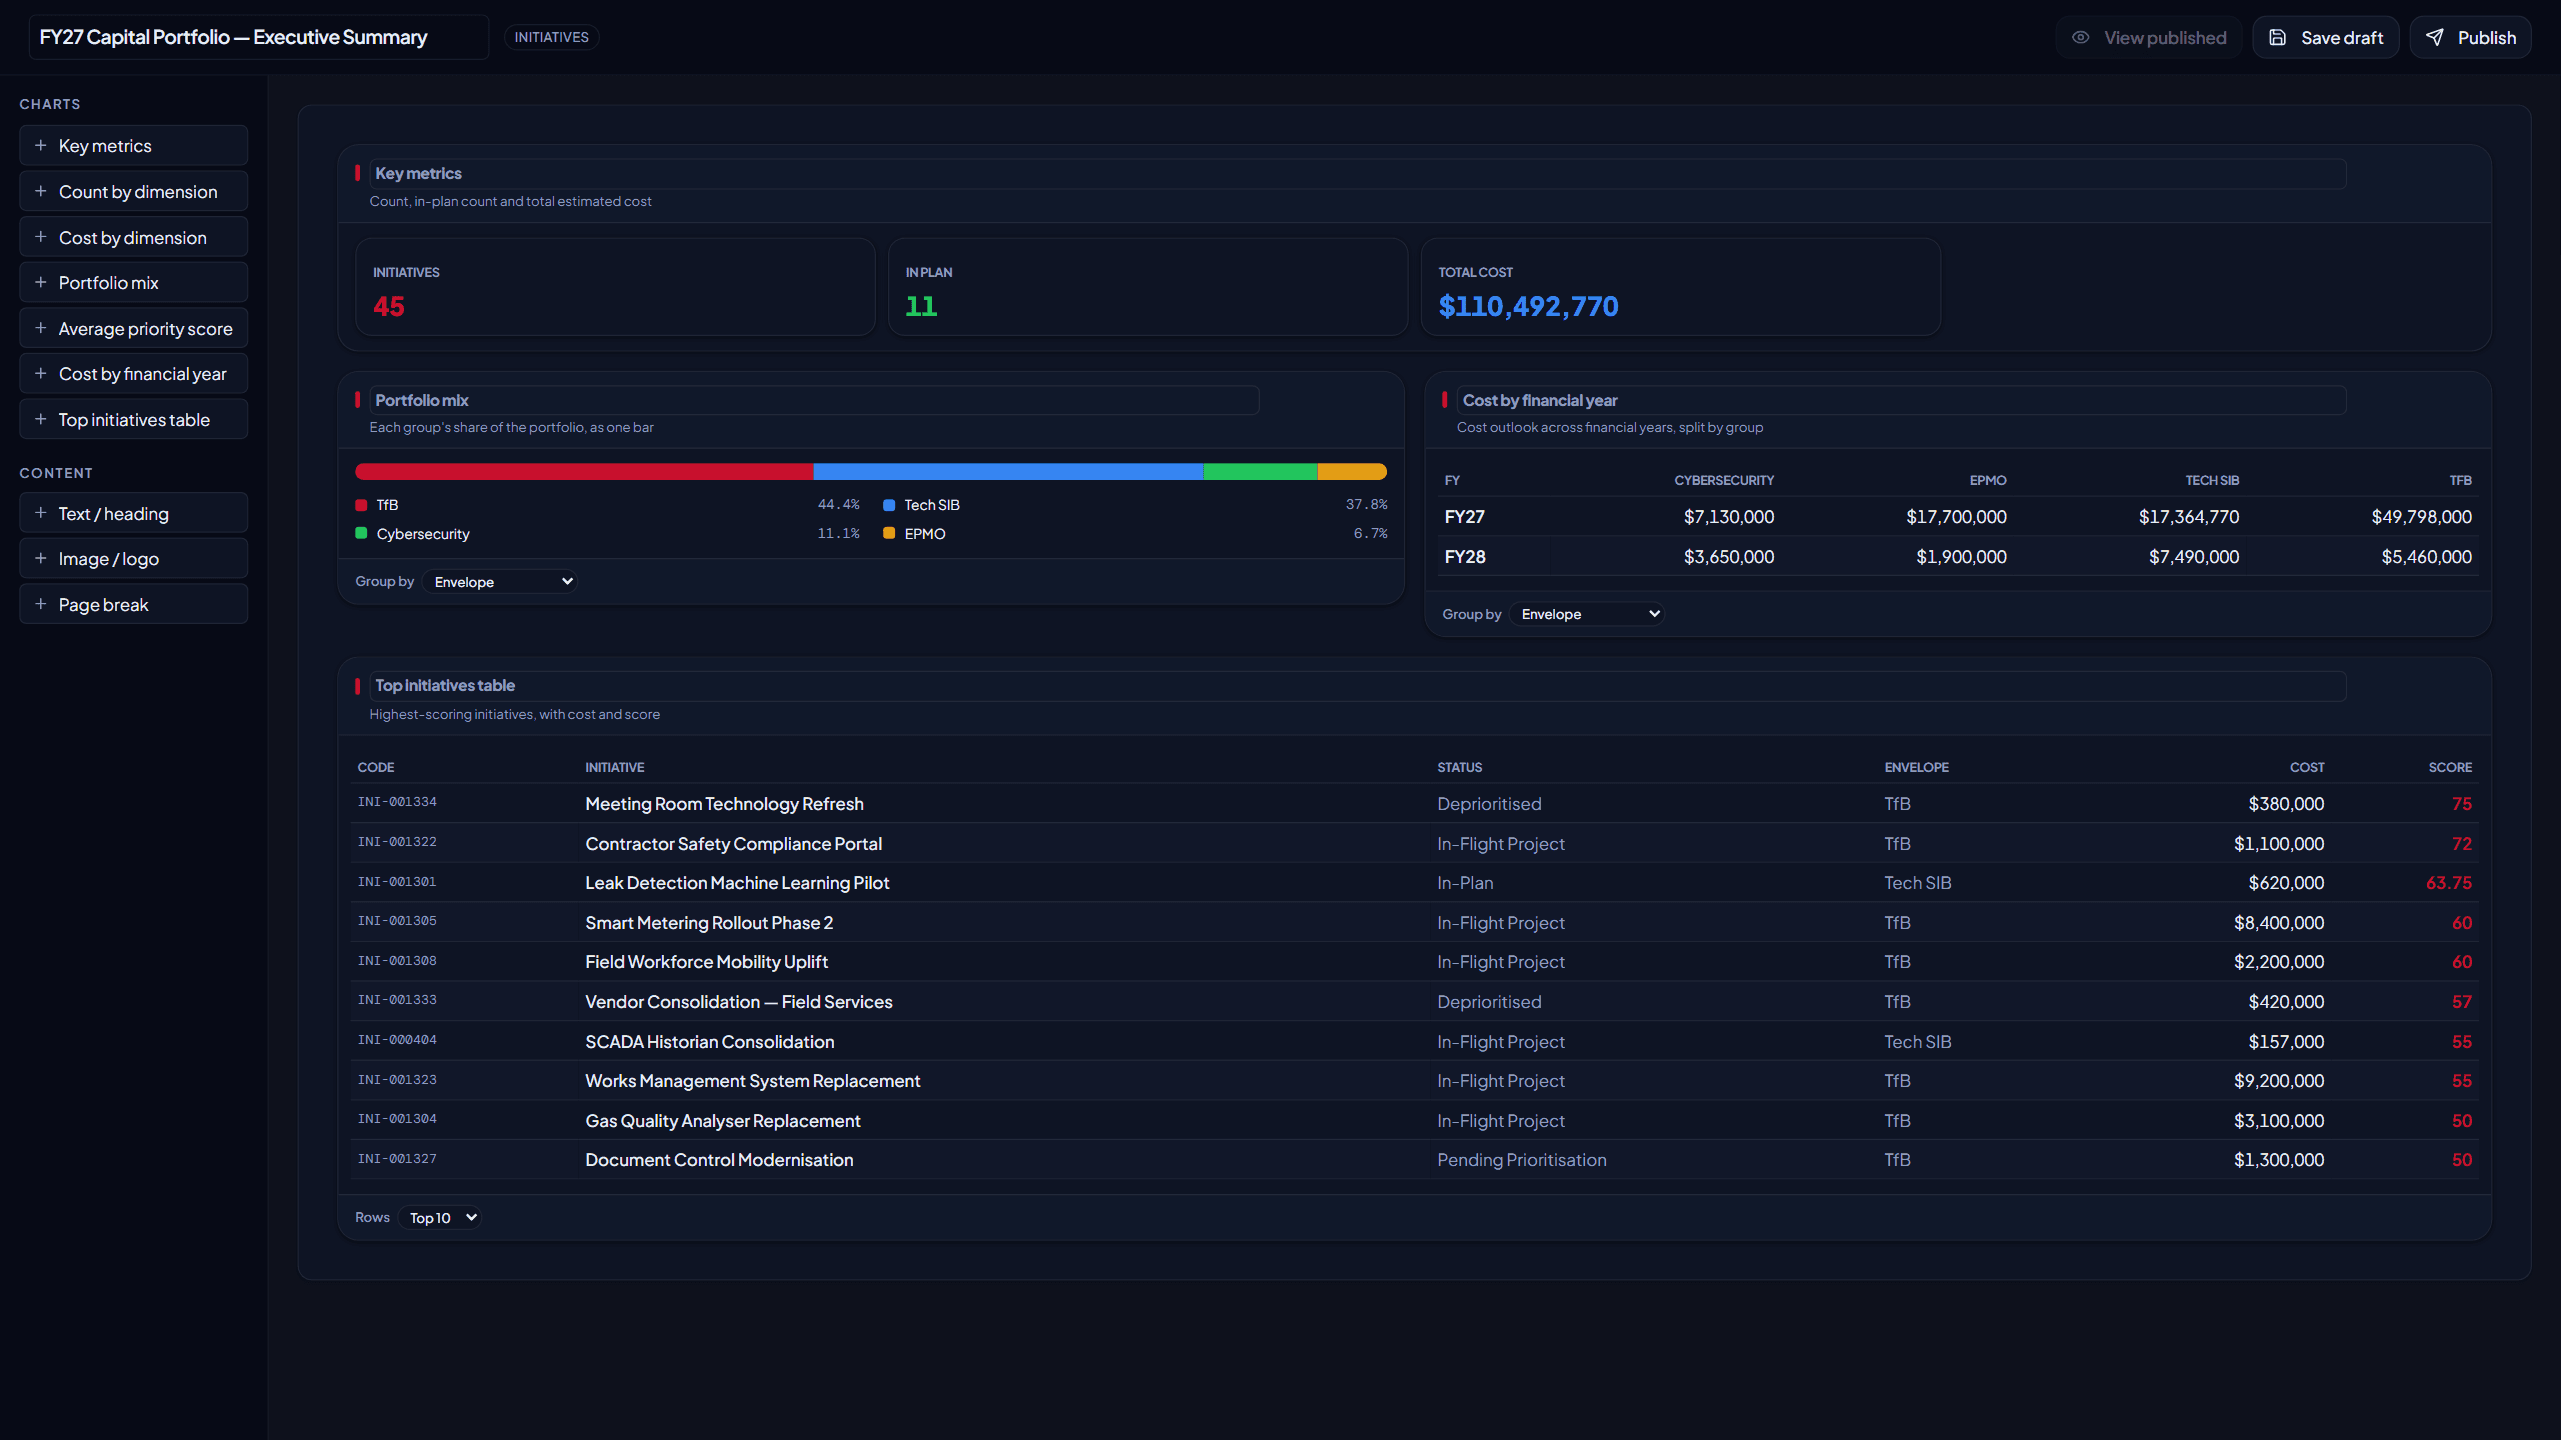Viewport: 2561px width, 1440px height.
Task: Add an Average priority score chart
Action: tap(134, 329)
